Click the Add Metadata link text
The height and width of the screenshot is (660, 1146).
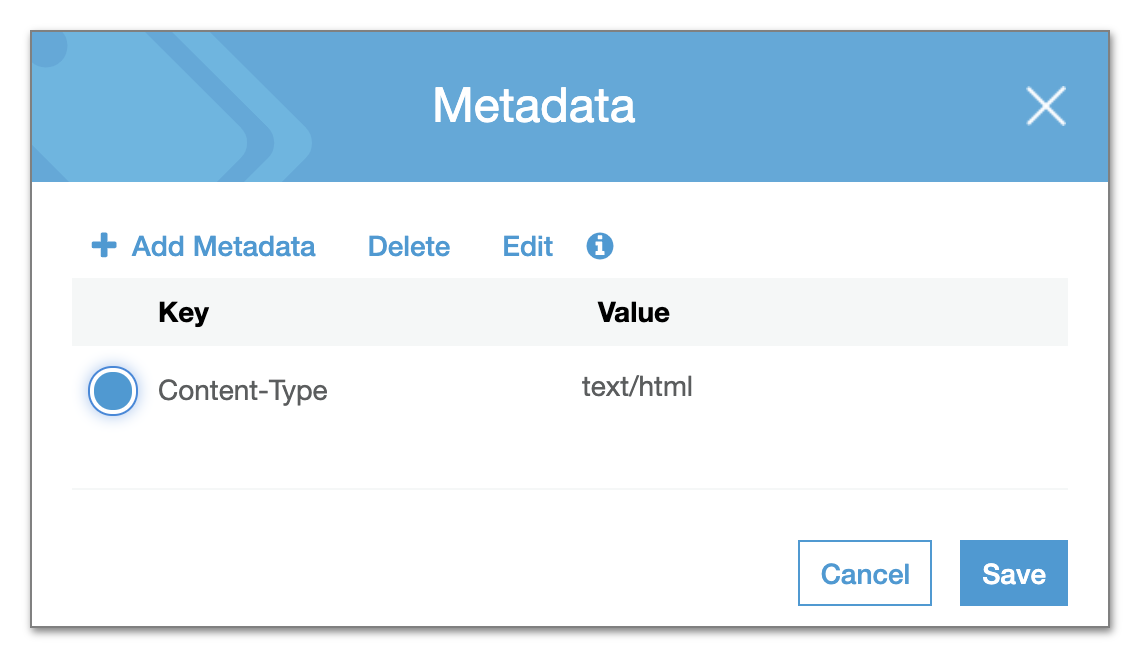click(x=223, y=246)
